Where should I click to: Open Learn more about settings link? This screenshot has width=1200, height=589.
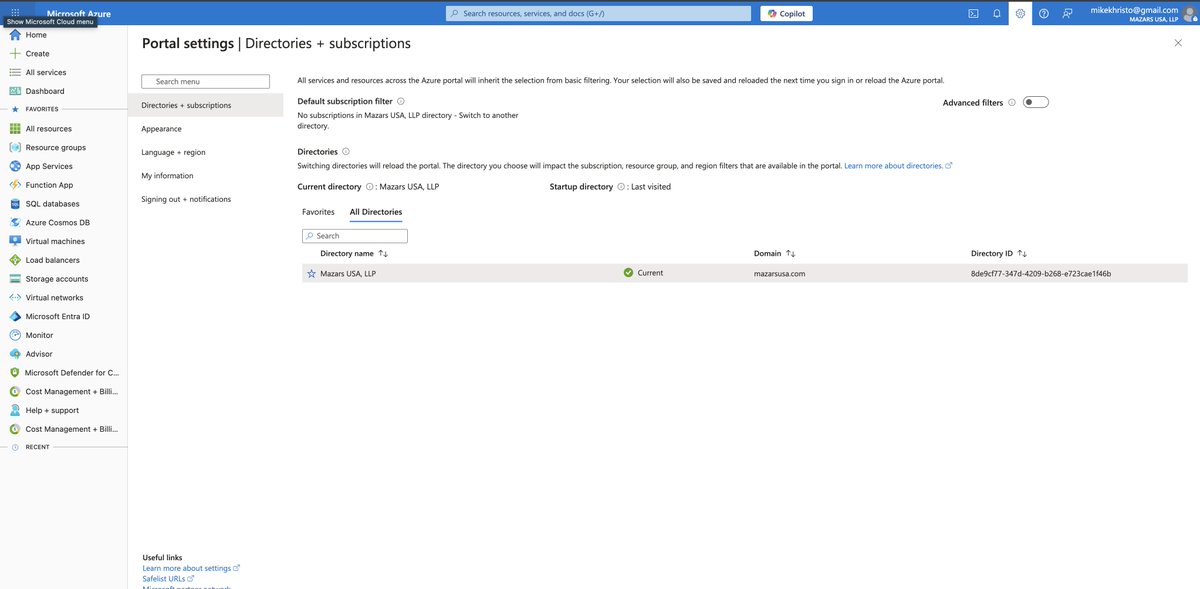click(191, 568)
